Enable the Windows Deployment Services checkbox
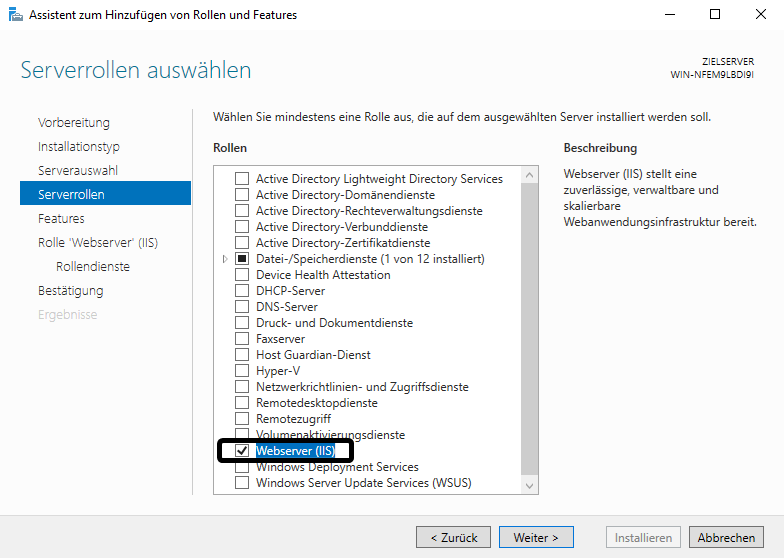 pos(242,468)
